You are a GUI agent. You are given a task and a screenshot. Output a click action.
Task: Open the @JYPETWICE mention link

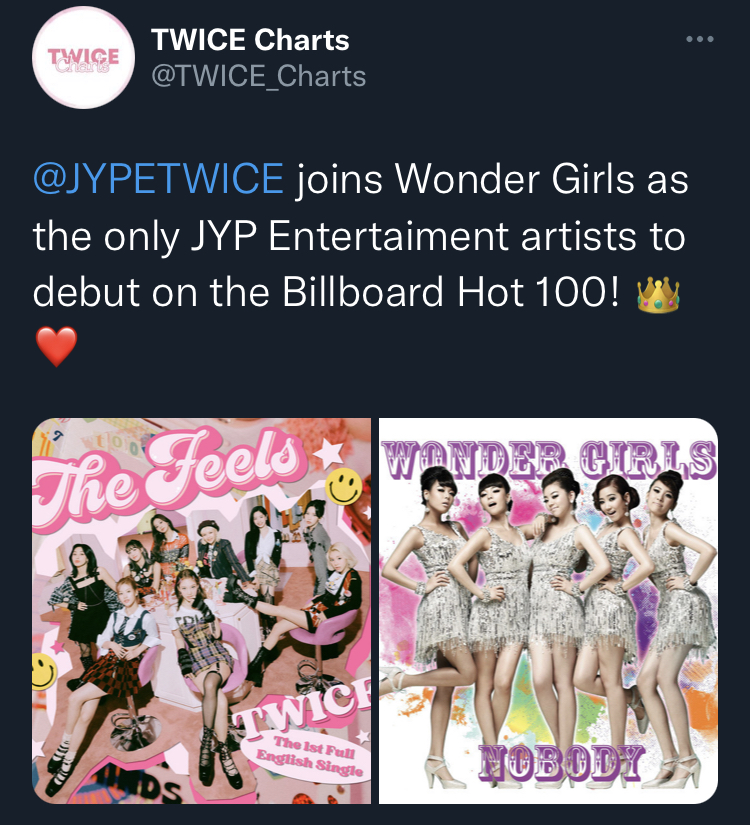pos(158,179)
